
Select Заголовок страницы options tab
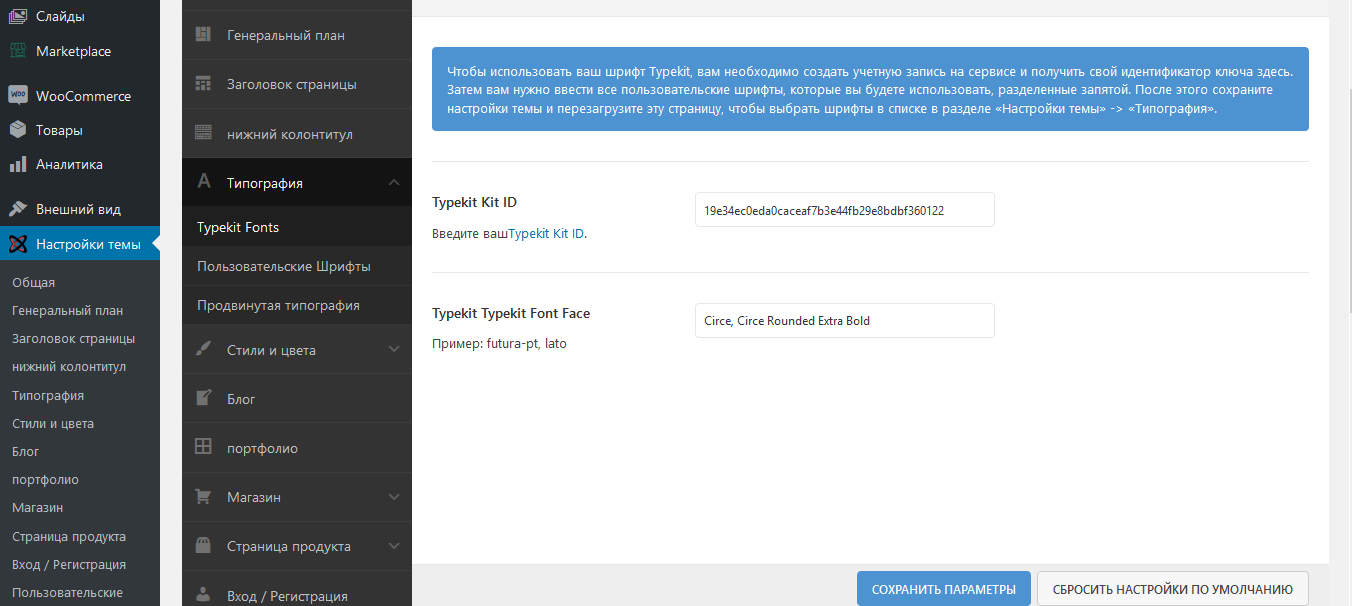point(297,84)
